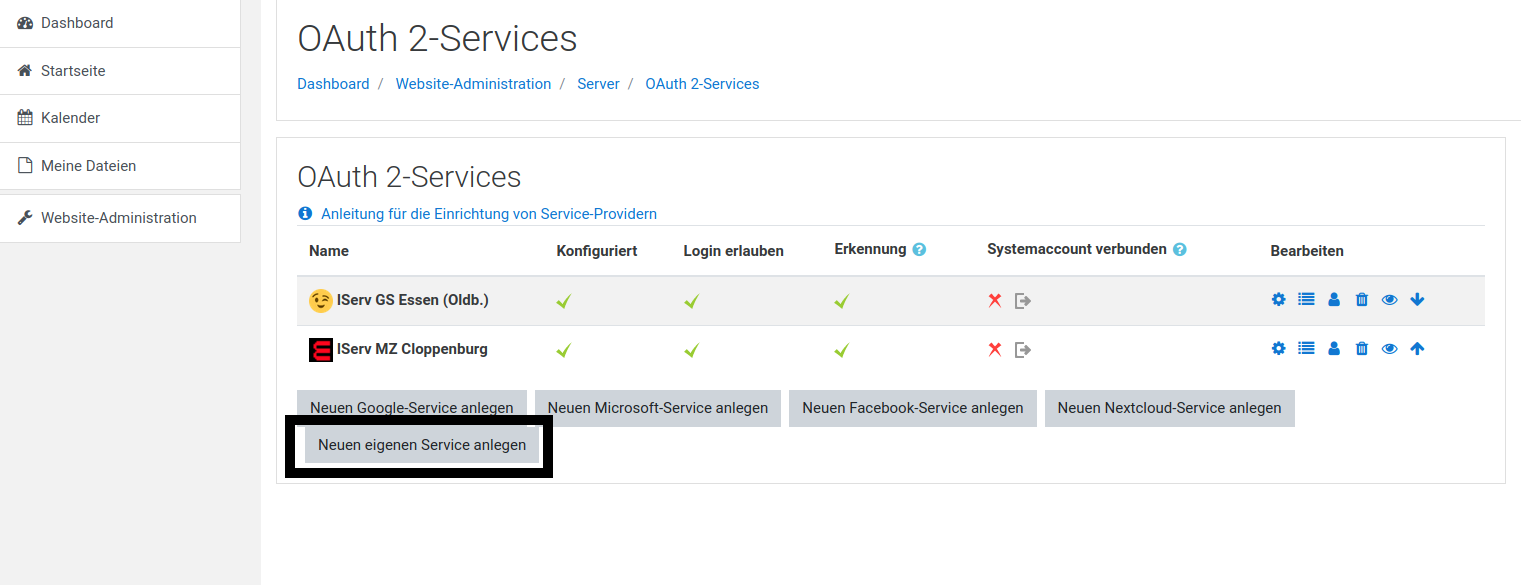Move IServ MZ Cloppenburg up in list
Image resolution: width=1521 pixels, height=585 pixels.
click(x=1417, y=349)
